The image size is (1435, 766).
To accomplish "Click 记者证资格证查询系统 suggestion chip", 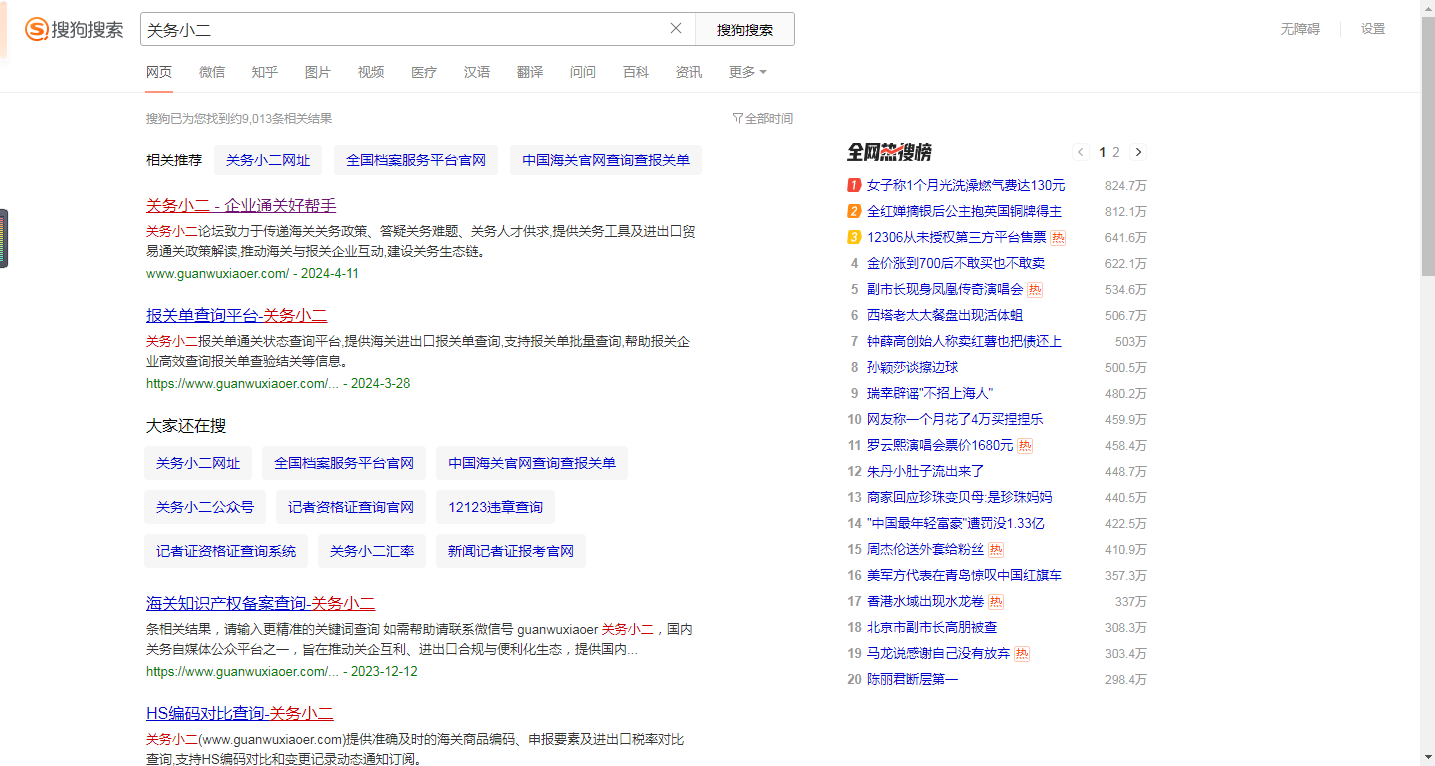I will point(226,551).
